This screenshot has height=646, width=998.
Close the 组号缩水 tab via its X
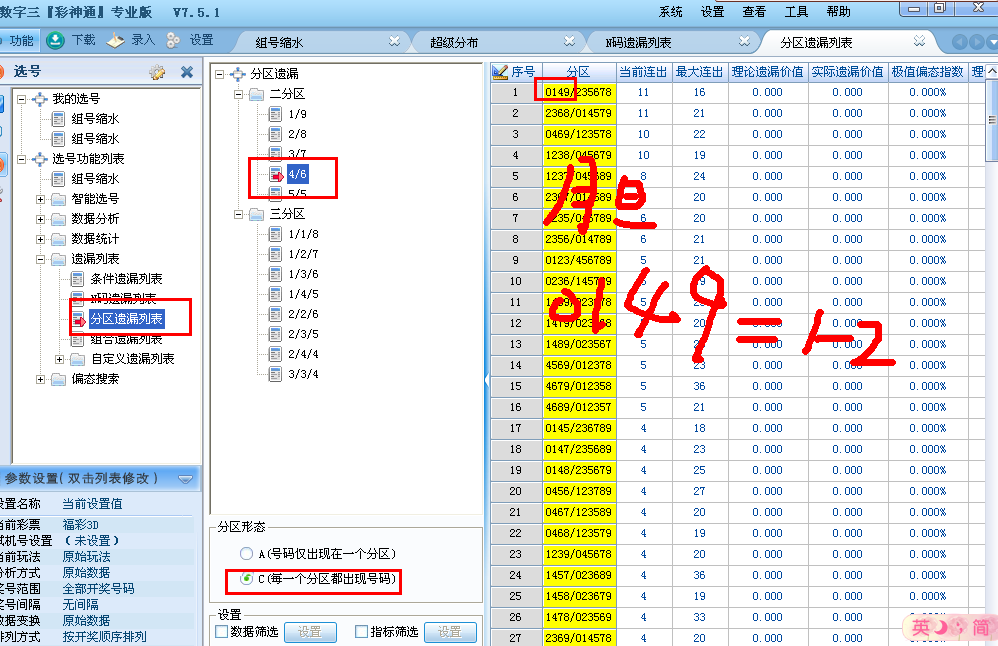pos(394,41)
